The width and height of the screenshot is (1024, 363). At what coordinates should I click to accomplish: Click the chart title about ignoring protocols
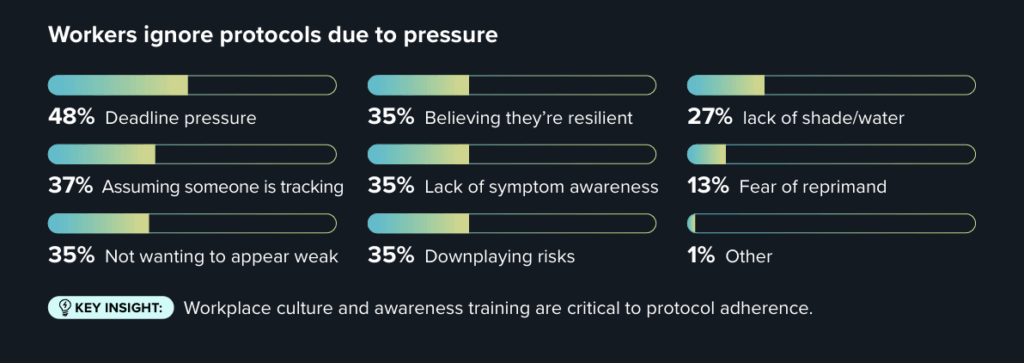pyautogui.click(x=273, y=35)
